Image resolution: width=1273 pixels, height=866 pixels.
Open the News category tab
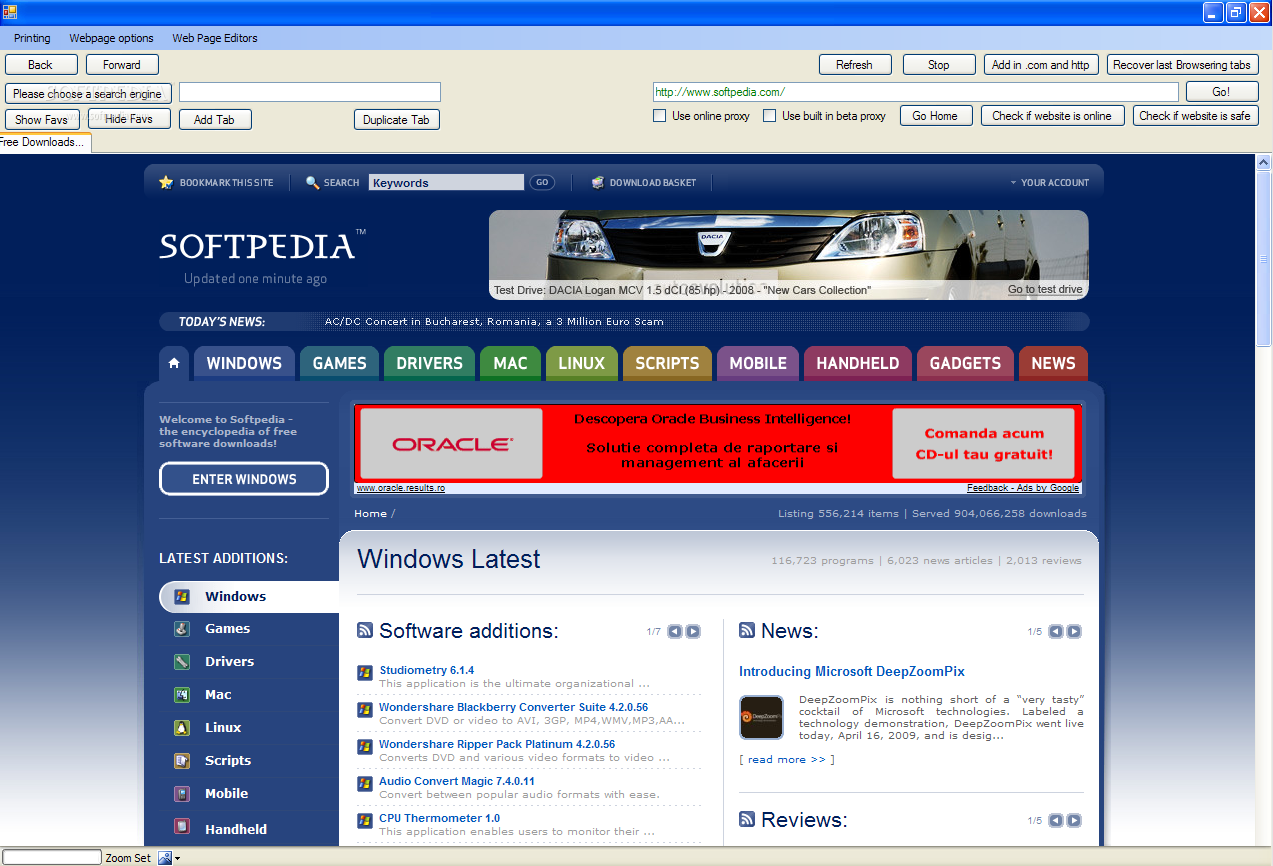coord(1053,364)
